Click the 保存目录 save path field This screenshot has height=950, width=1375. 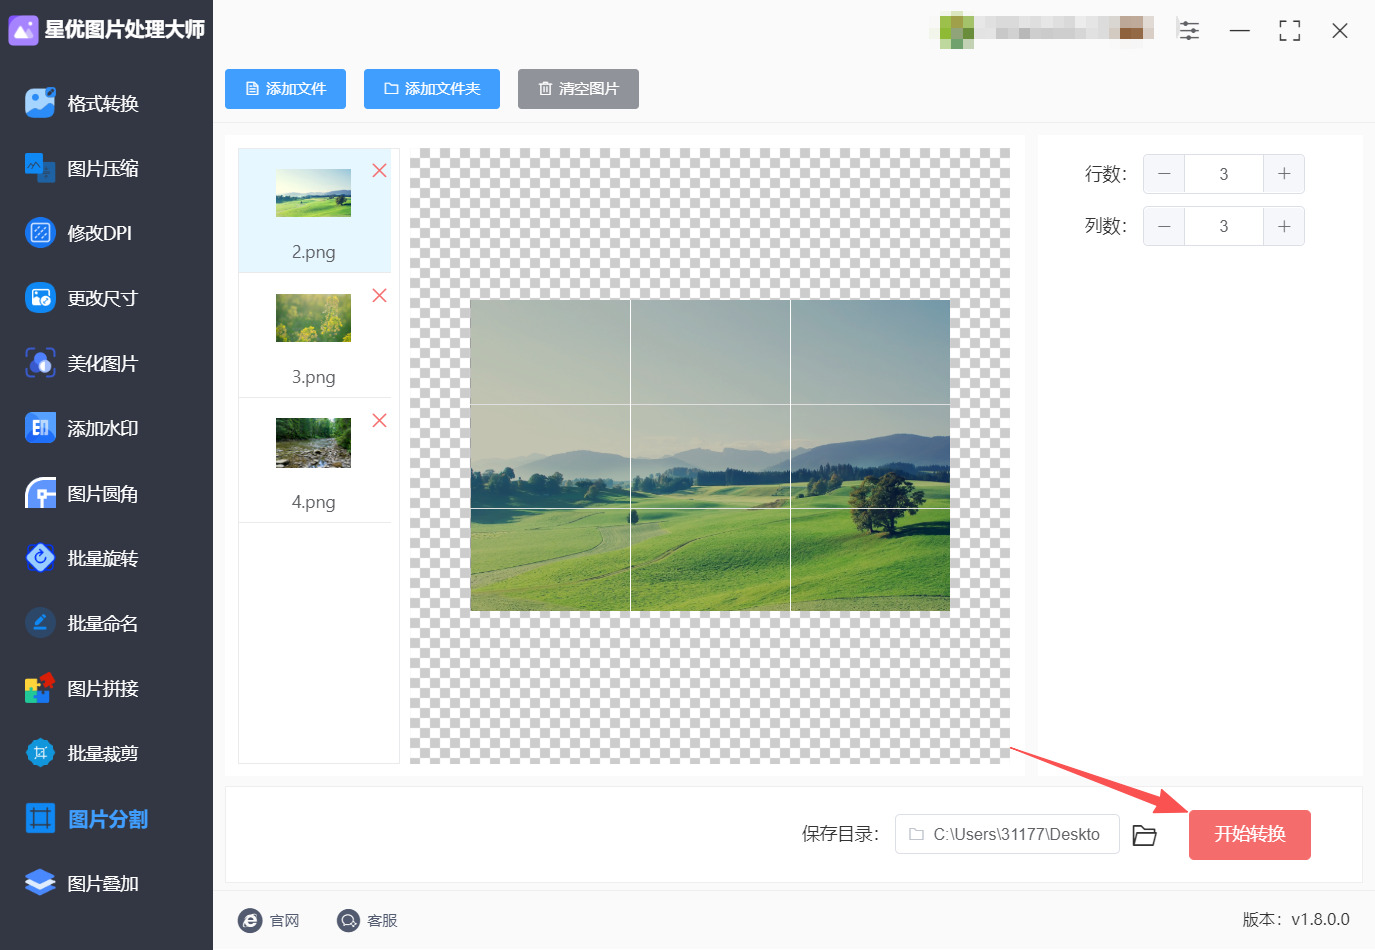pyautogui.click(x=1007, y=834)
